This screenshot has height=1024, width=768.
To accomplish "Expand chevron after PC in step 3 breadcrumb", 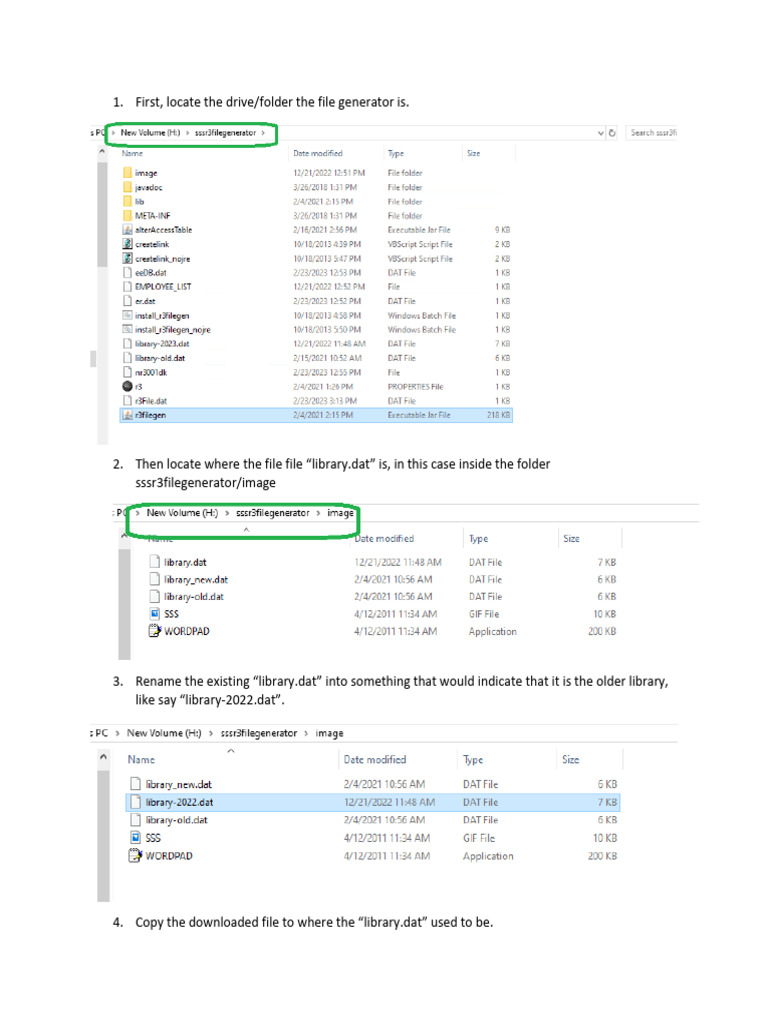I will (x=118, y=733).
